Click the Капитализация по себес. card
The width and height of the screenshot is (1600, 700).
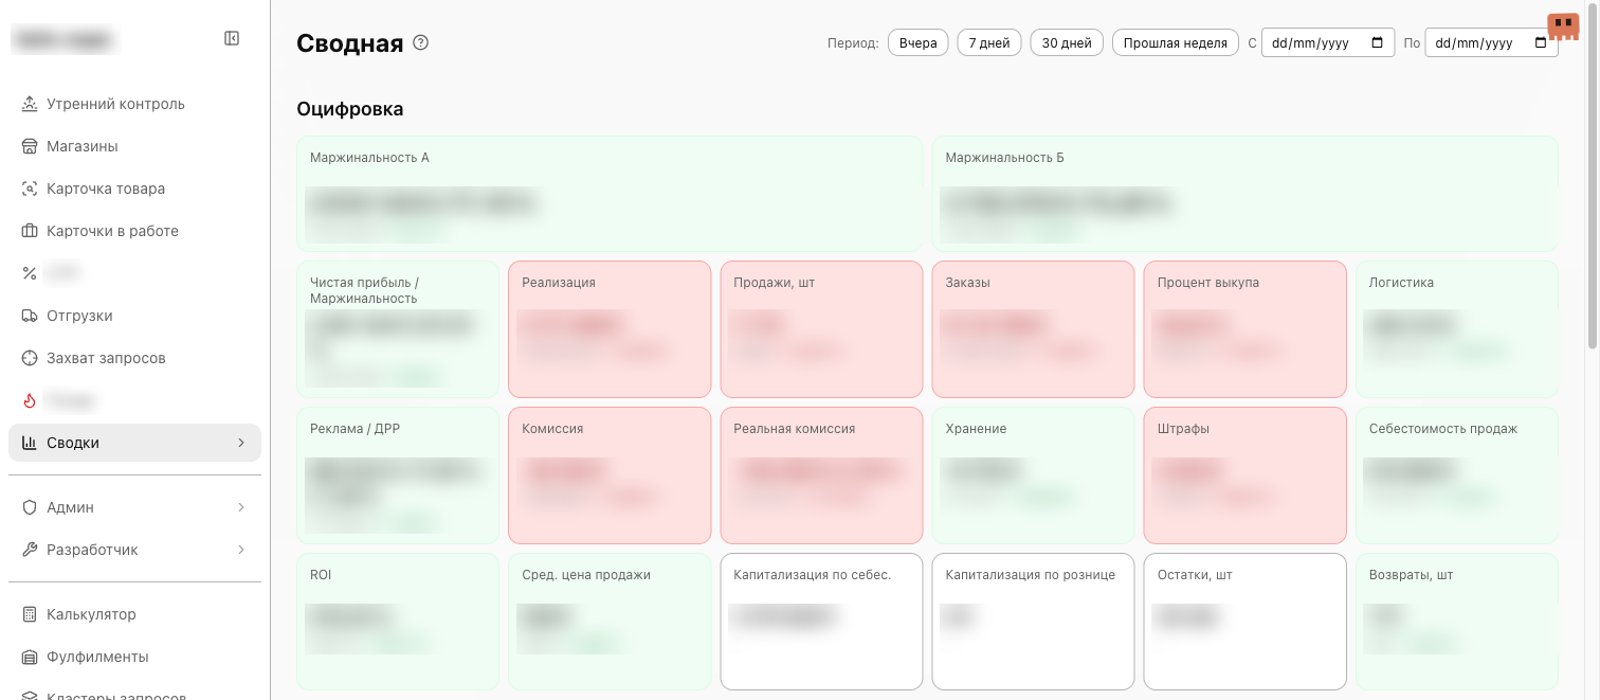pos(821,621)
